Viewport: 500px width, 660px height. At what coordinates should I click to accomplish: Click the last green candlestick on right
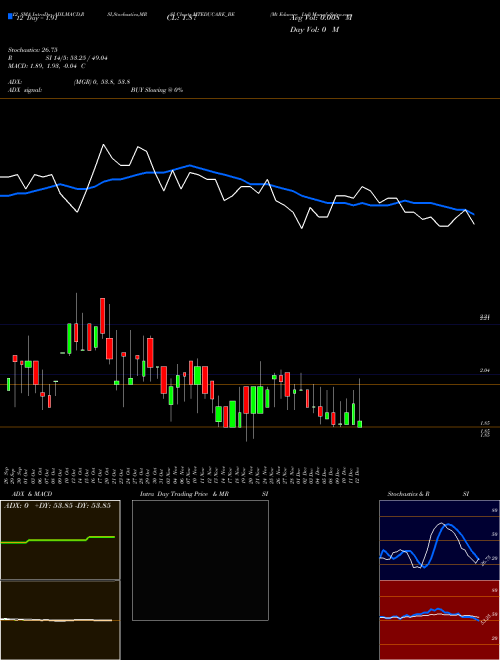tap(359, 424)
